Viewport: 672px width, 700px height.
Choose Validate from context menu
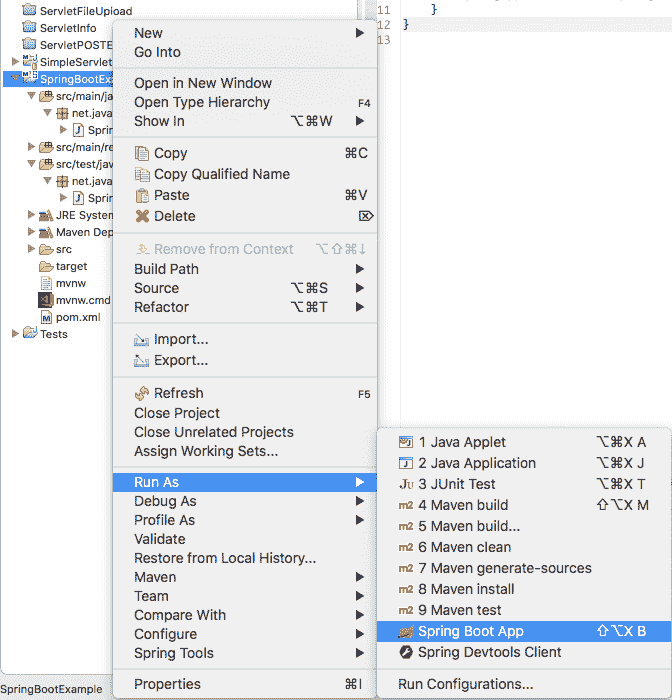point(245,539)
